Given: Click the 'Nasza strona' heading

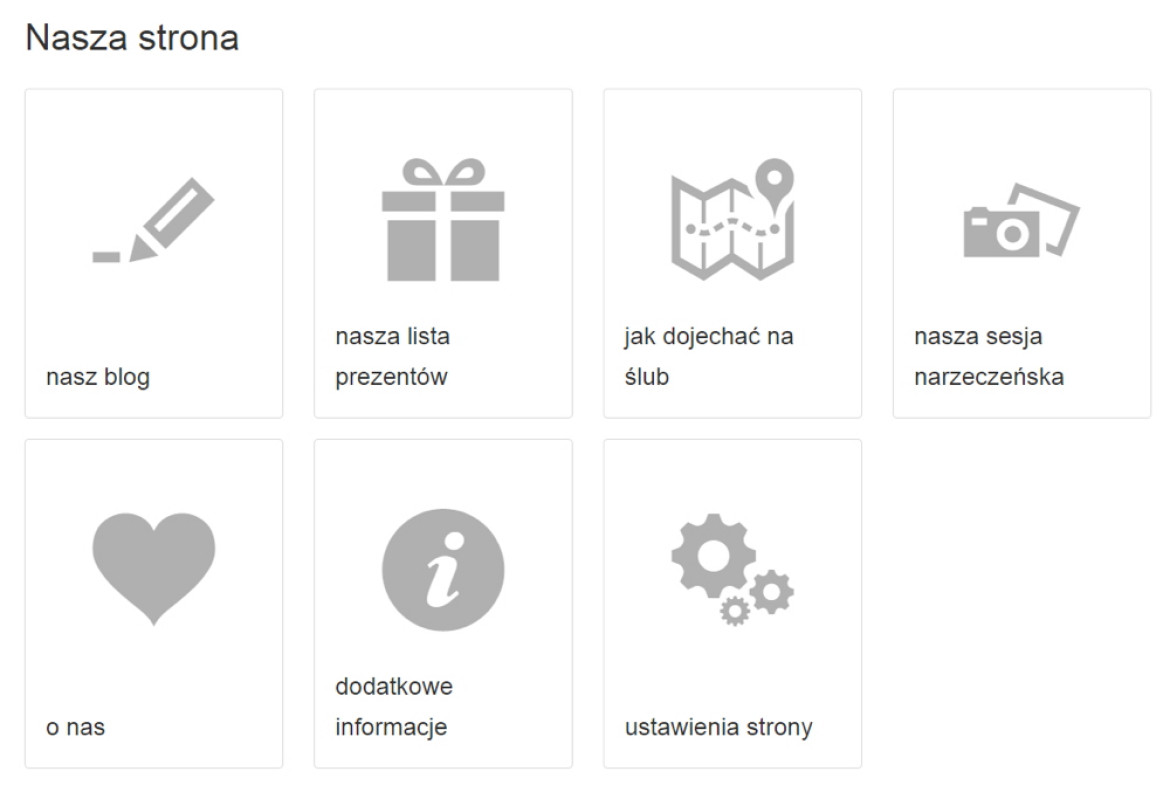Looking at the screenshot, I should 132,37.
